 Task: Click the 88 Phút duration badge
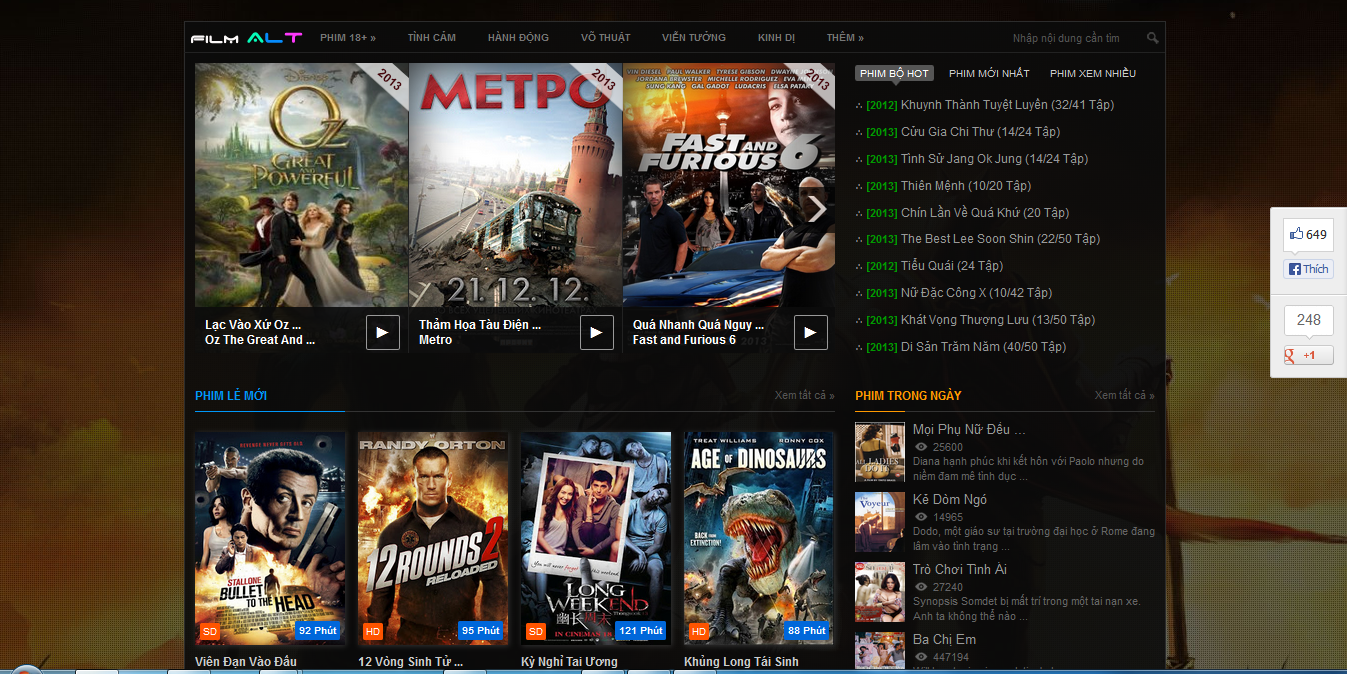(806, 631)
